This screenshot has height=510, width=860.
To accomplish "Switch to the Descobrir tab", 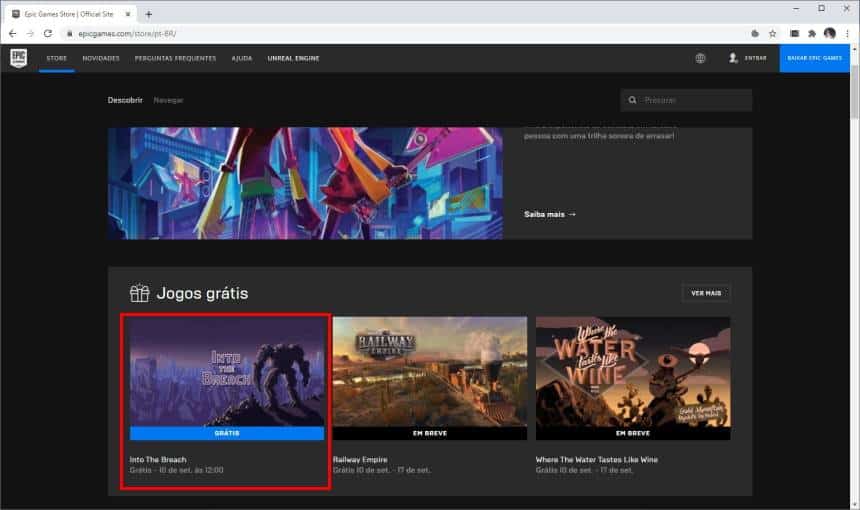I will (x=125, y=100).
